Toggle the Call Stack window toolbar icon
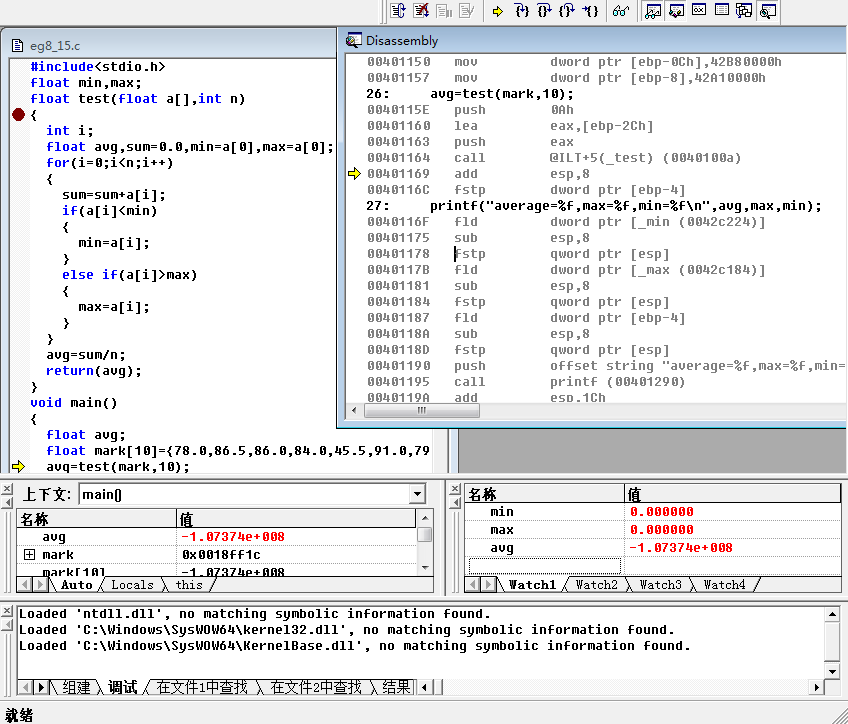The width and height of the screenshot is (848, 724). point(744,10)
